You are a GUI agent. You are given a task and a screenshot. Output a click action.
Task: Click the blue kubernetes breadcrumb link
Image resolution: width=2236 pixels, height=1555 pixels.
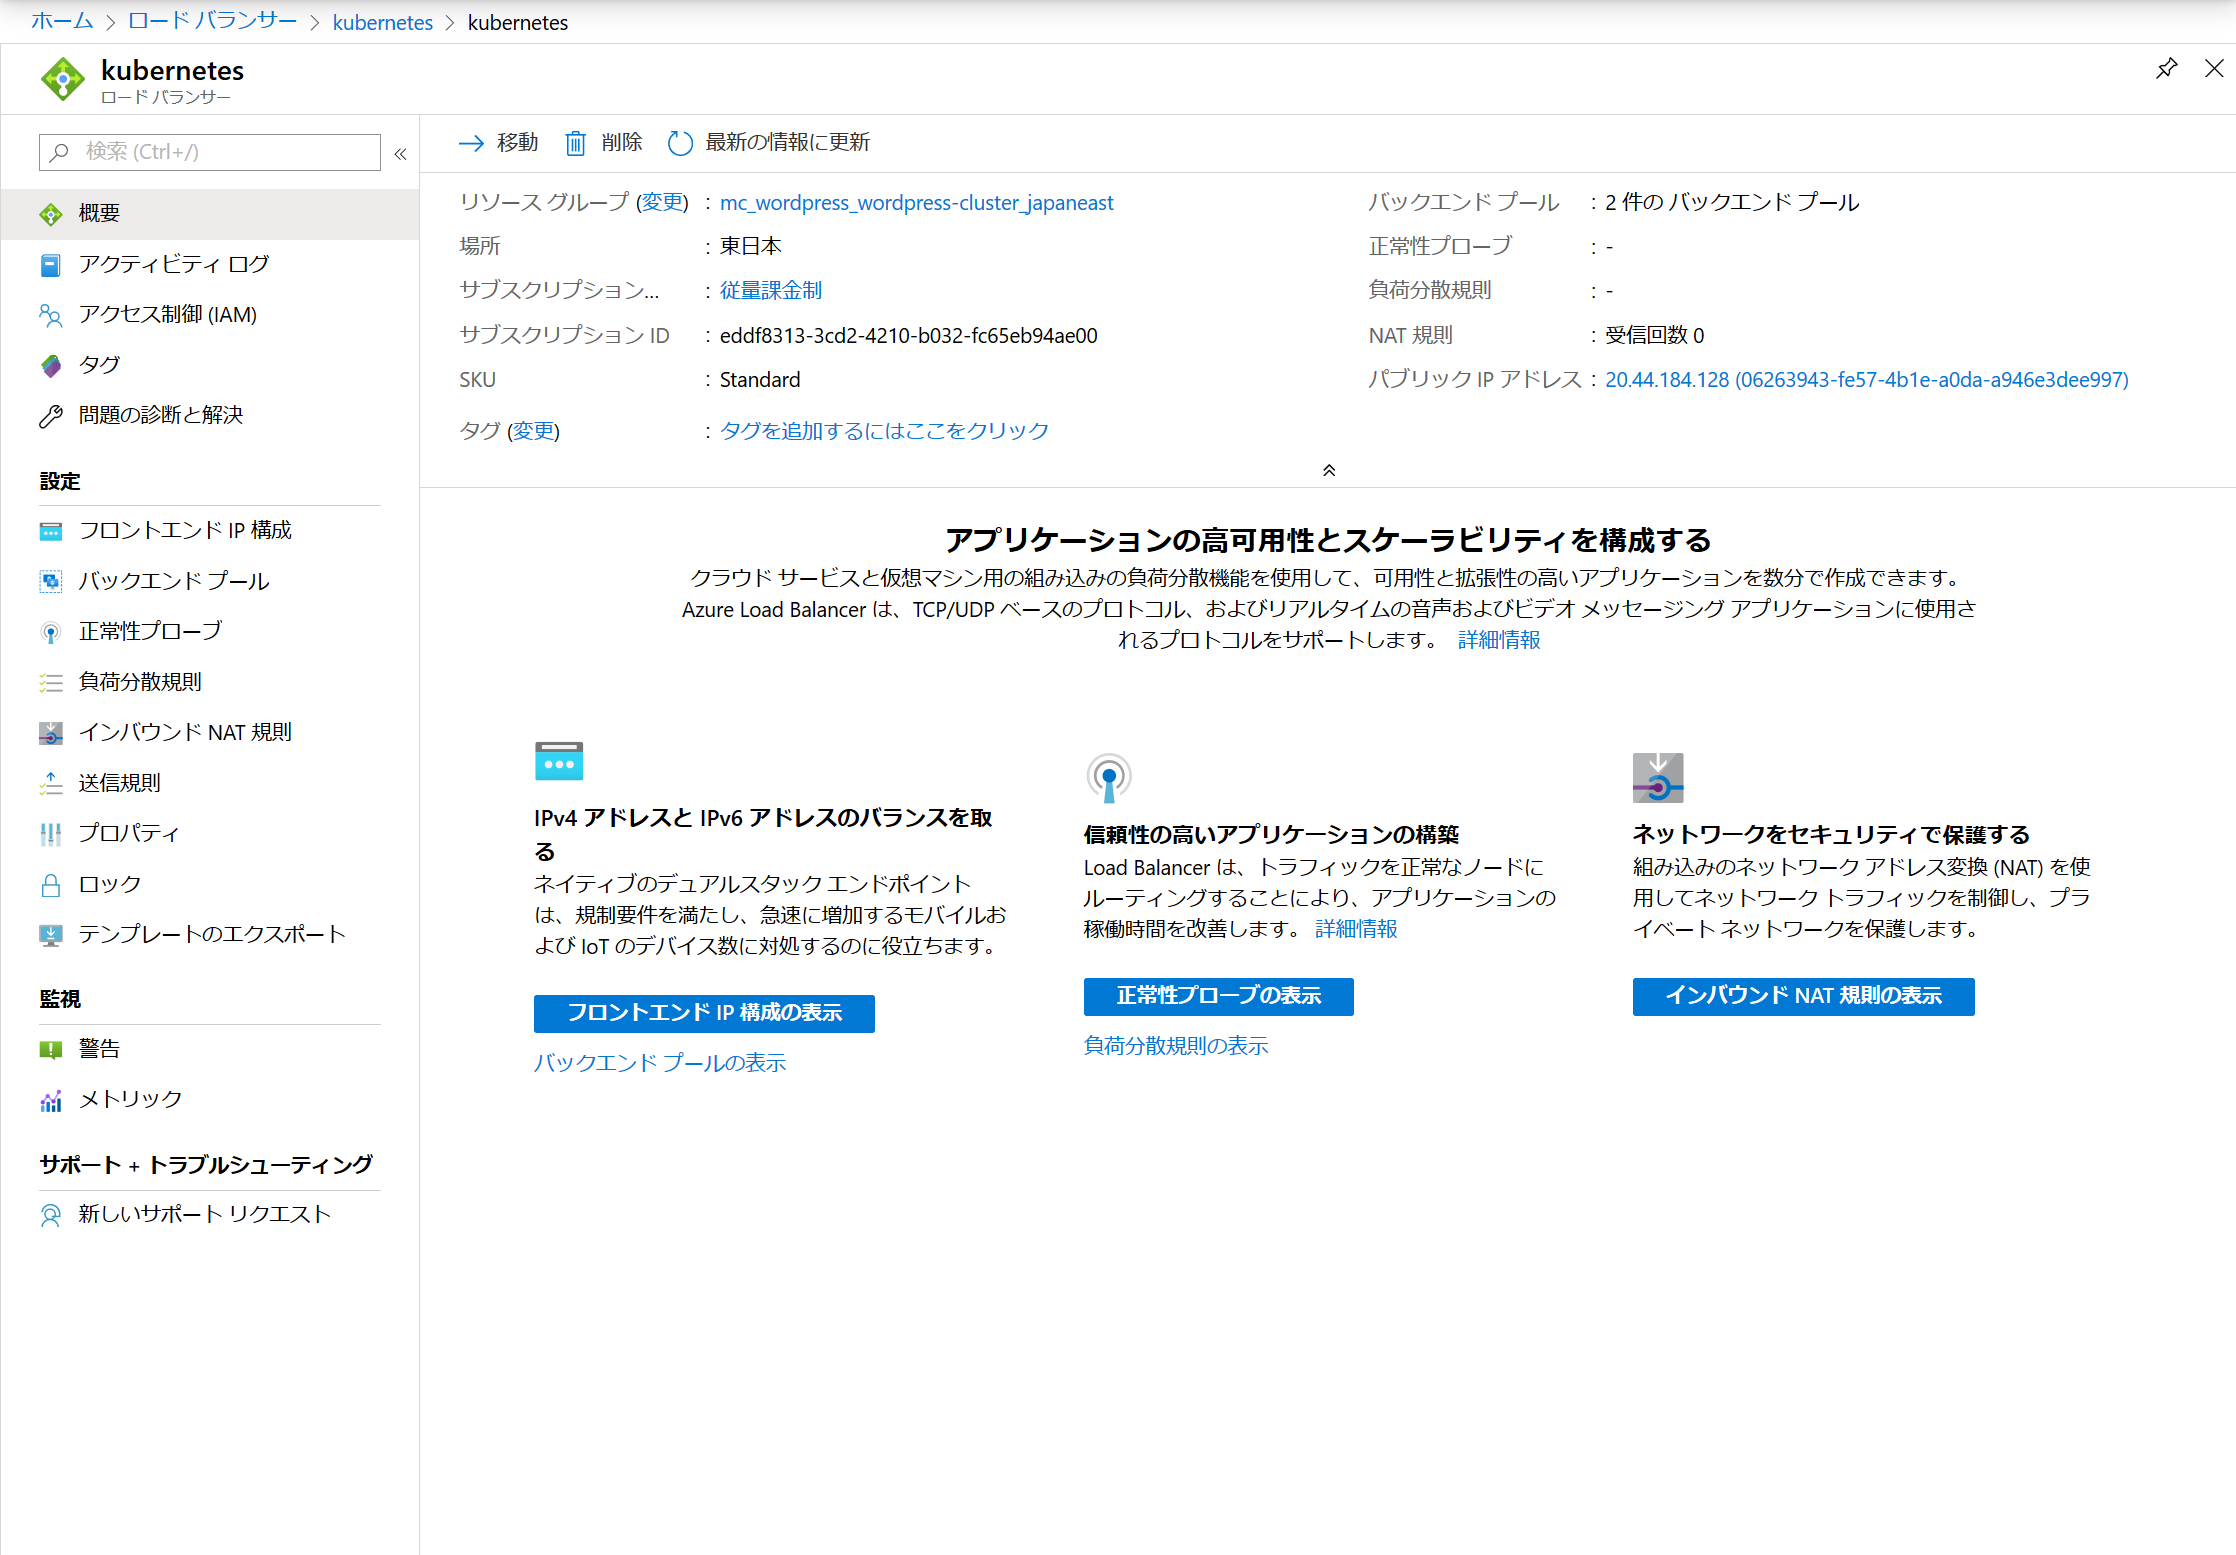tap(383, 22)
